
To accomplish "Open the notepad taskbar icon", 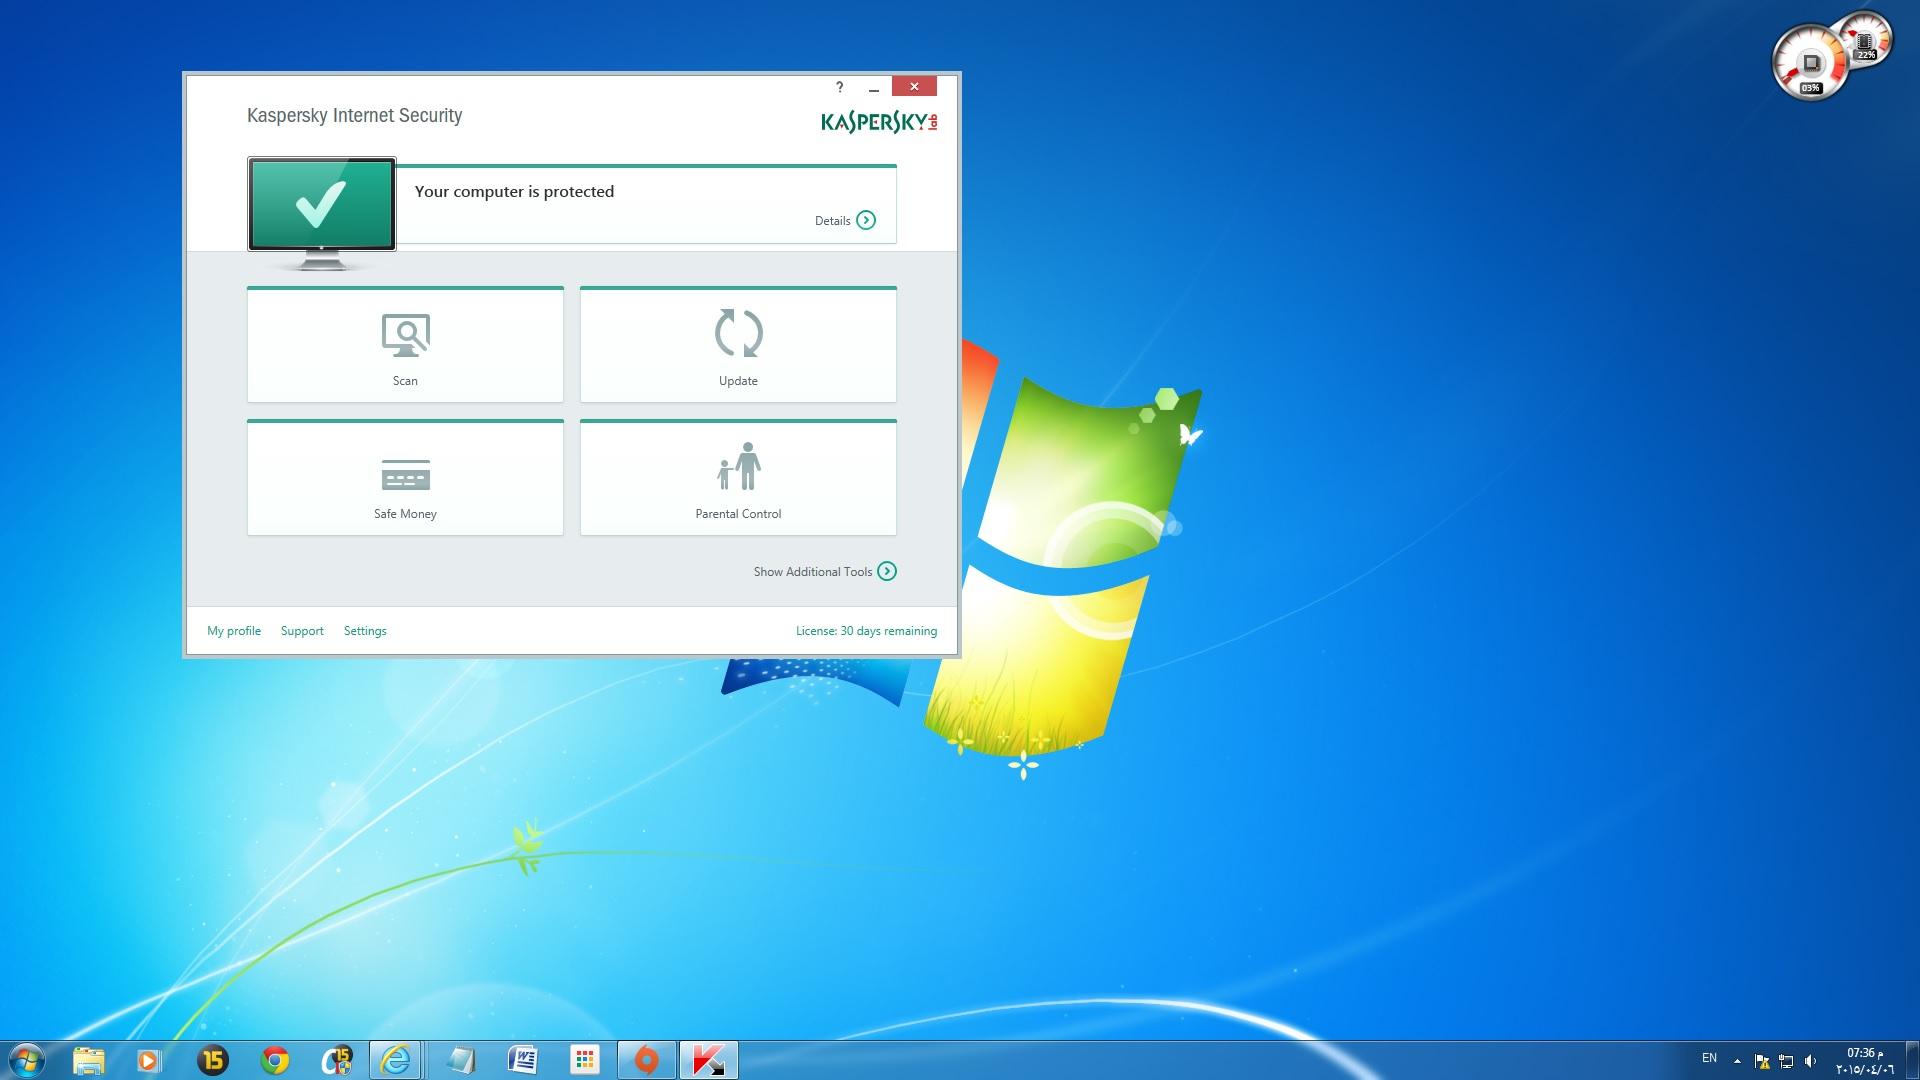I will click(x=461, y=1060).
